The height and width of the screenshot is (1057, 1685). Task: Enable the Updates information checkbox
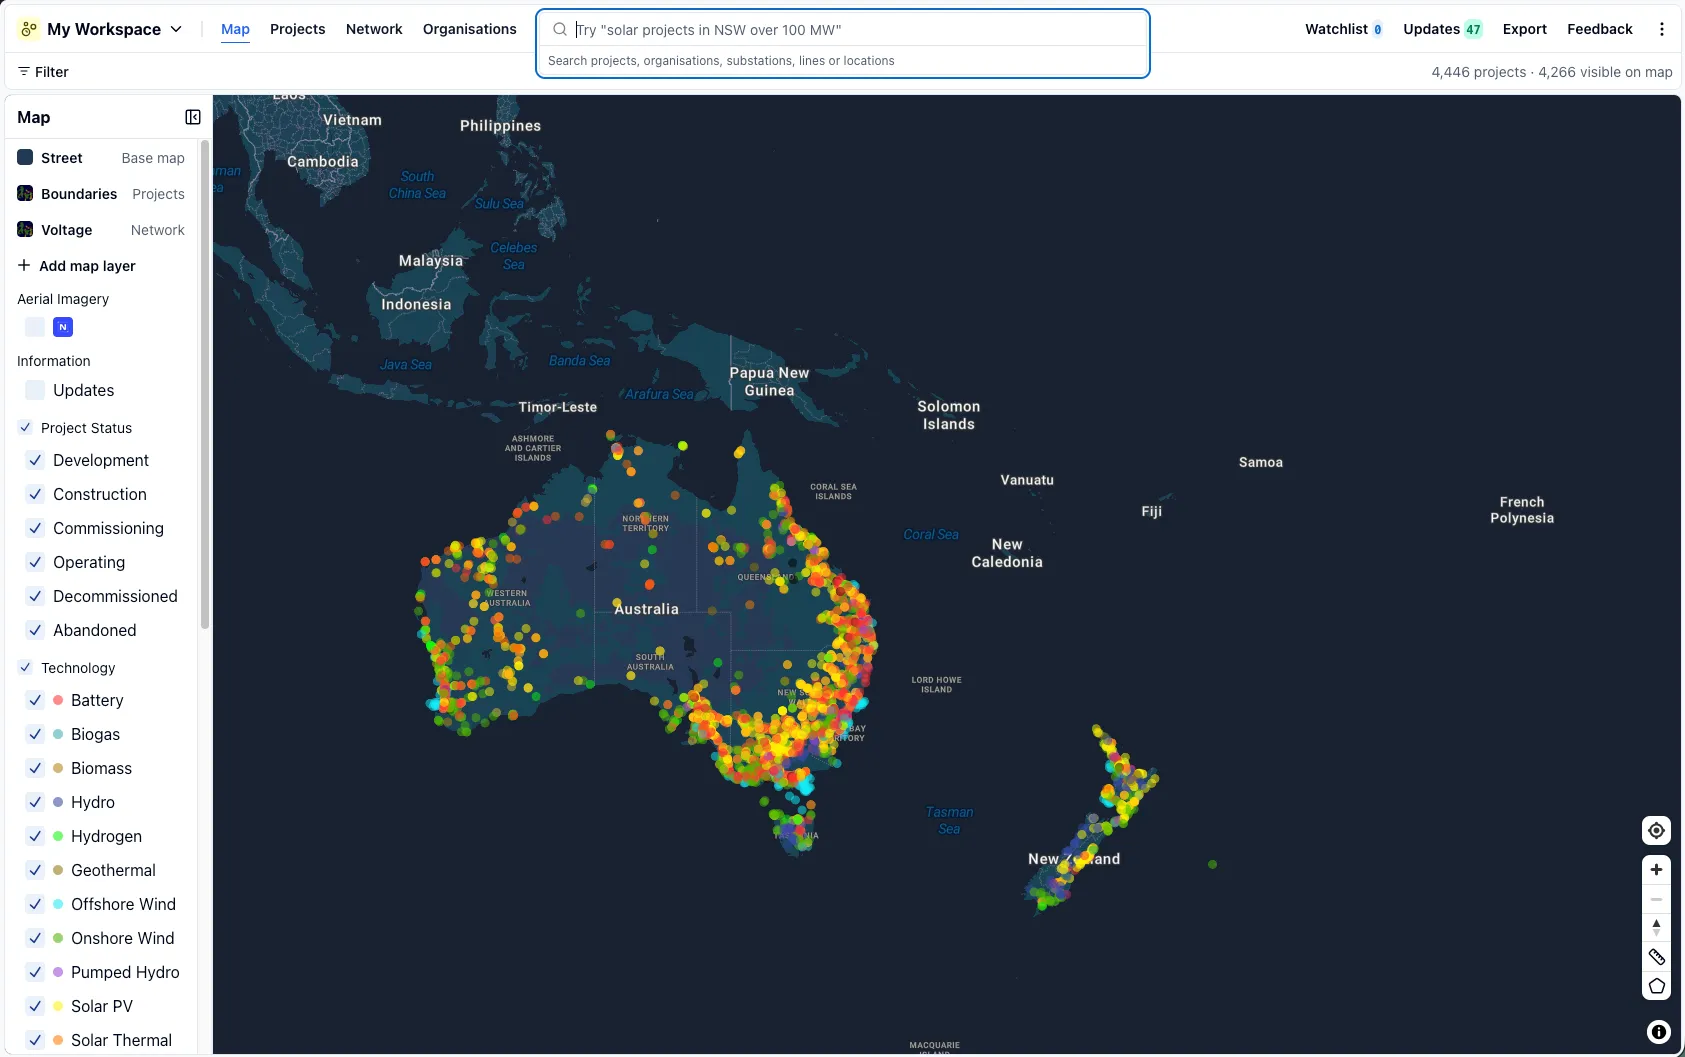pyautogui.click(x=35, y=390)
